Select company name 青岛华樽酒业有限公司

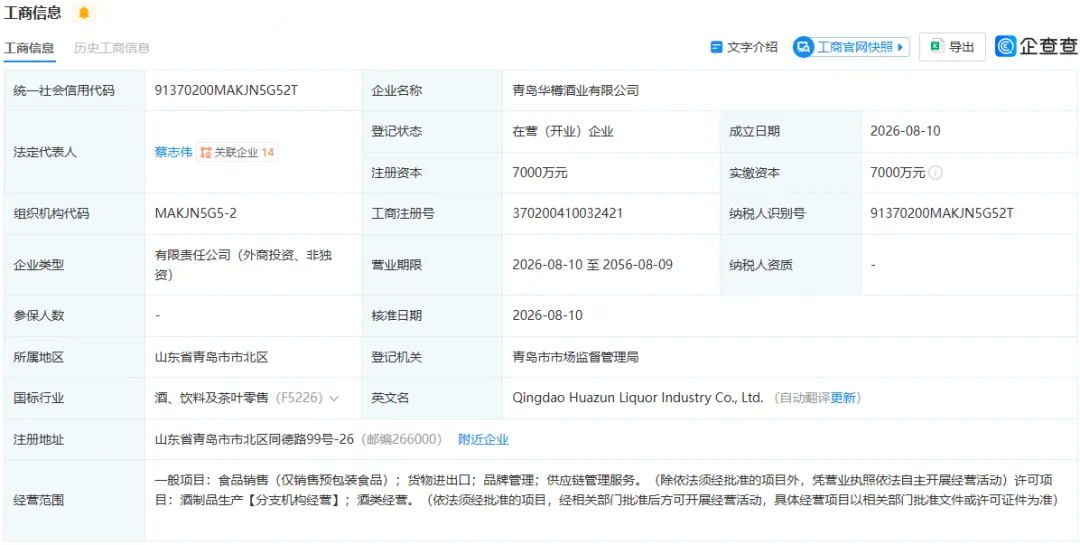coord(577,90)
